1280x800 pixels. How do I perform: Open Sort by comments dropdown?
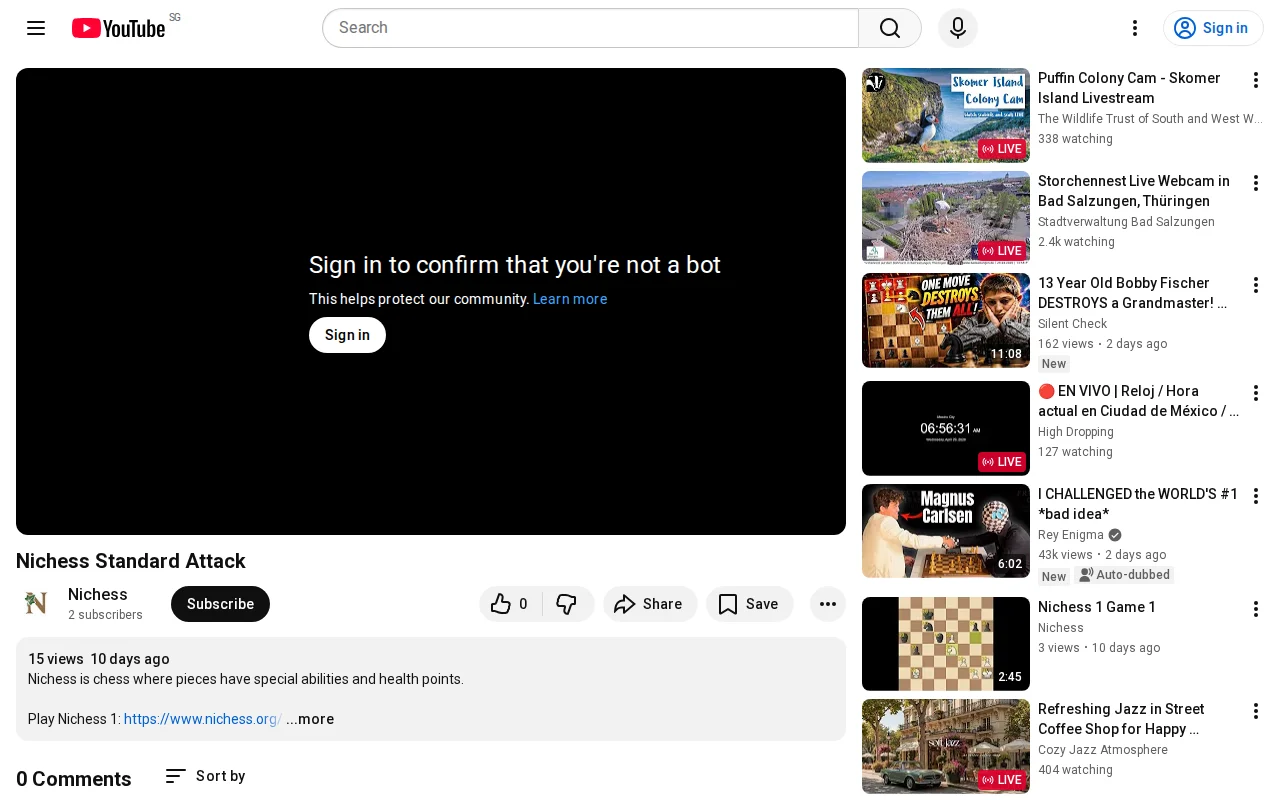205,776
